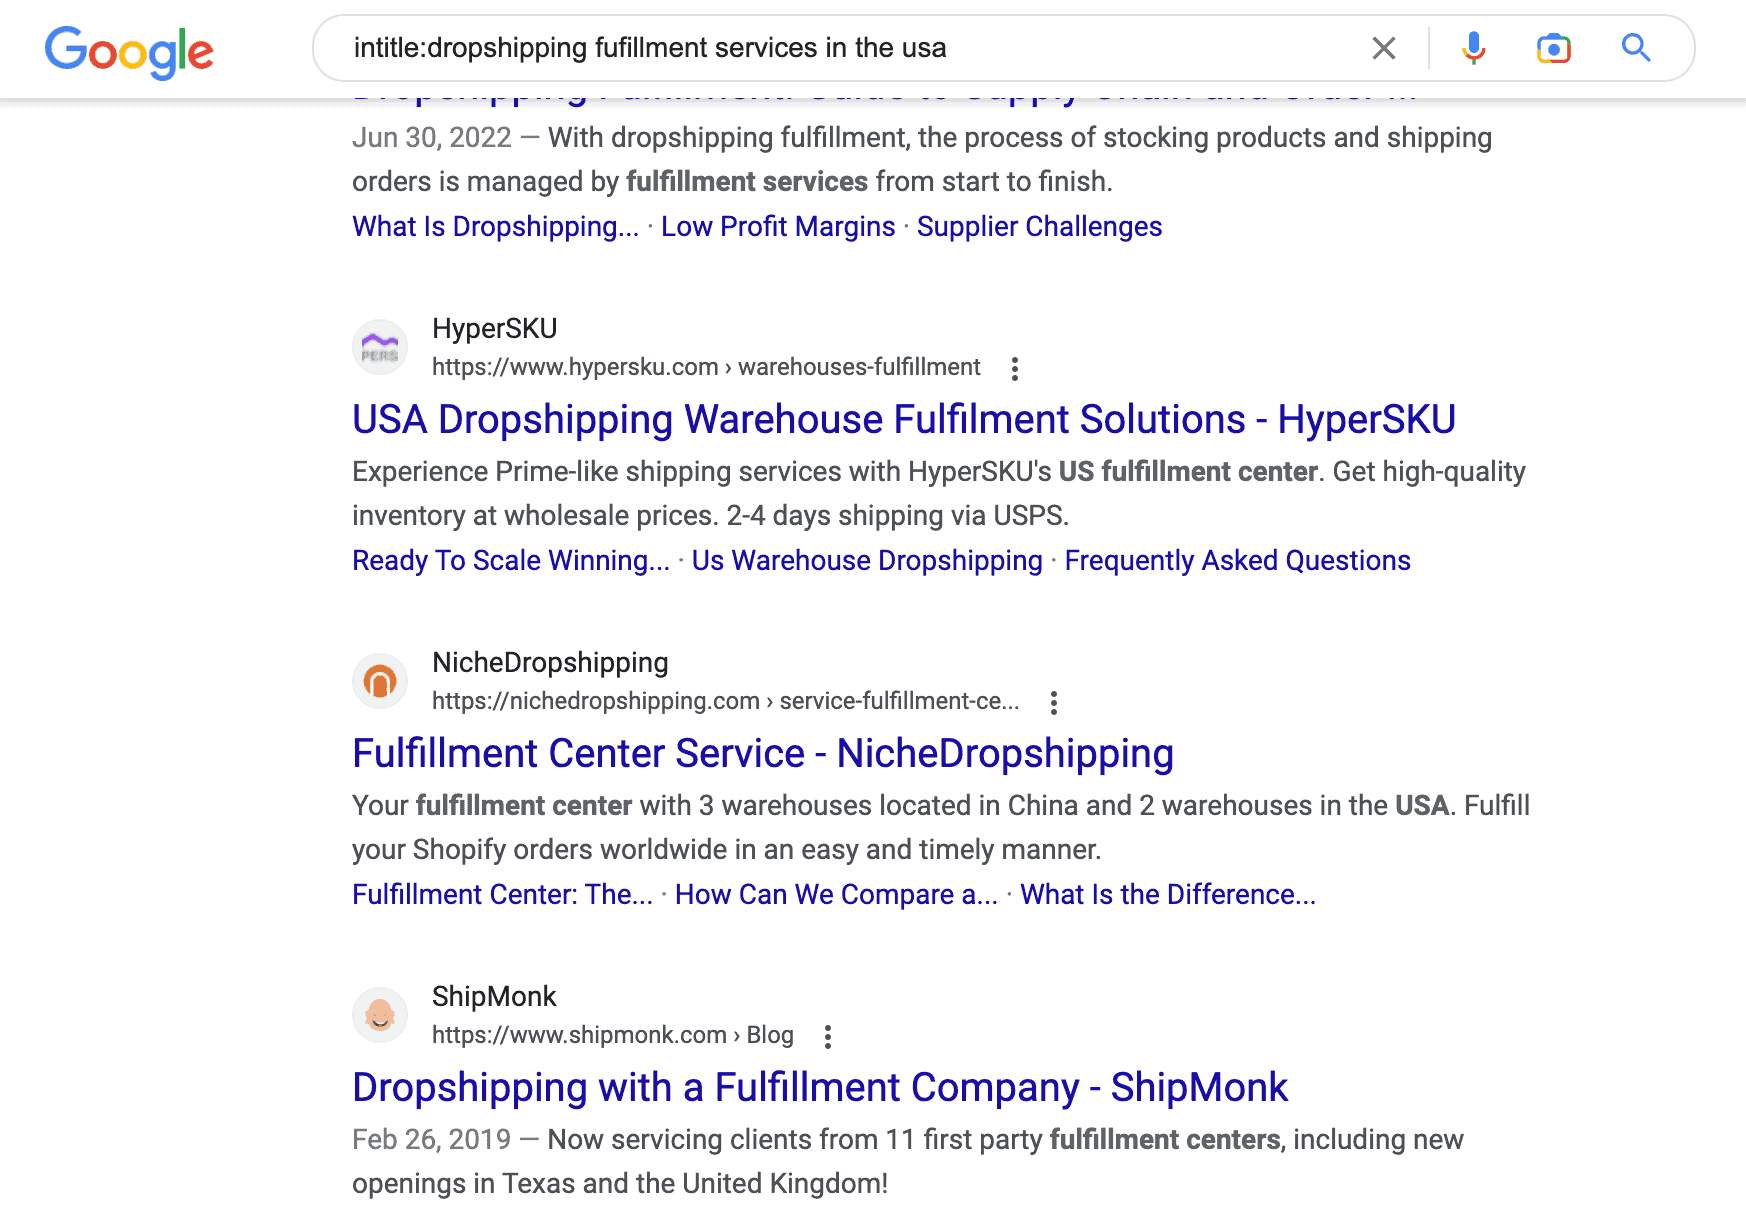Open 'Dropshipping with a Fulfillment Company - ShipMonk'
The image size is (1746, 1230).
[x=819, y=1087]
